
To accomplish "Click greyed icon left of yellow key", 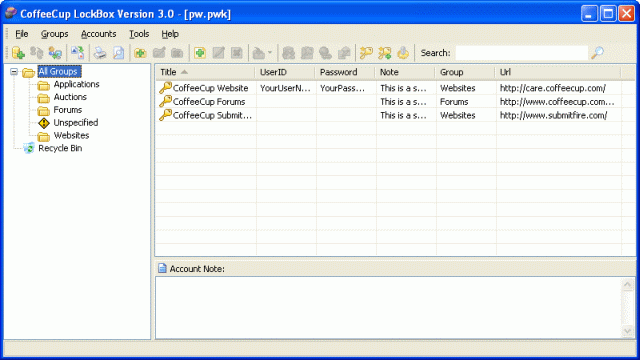I will (344, 53).
